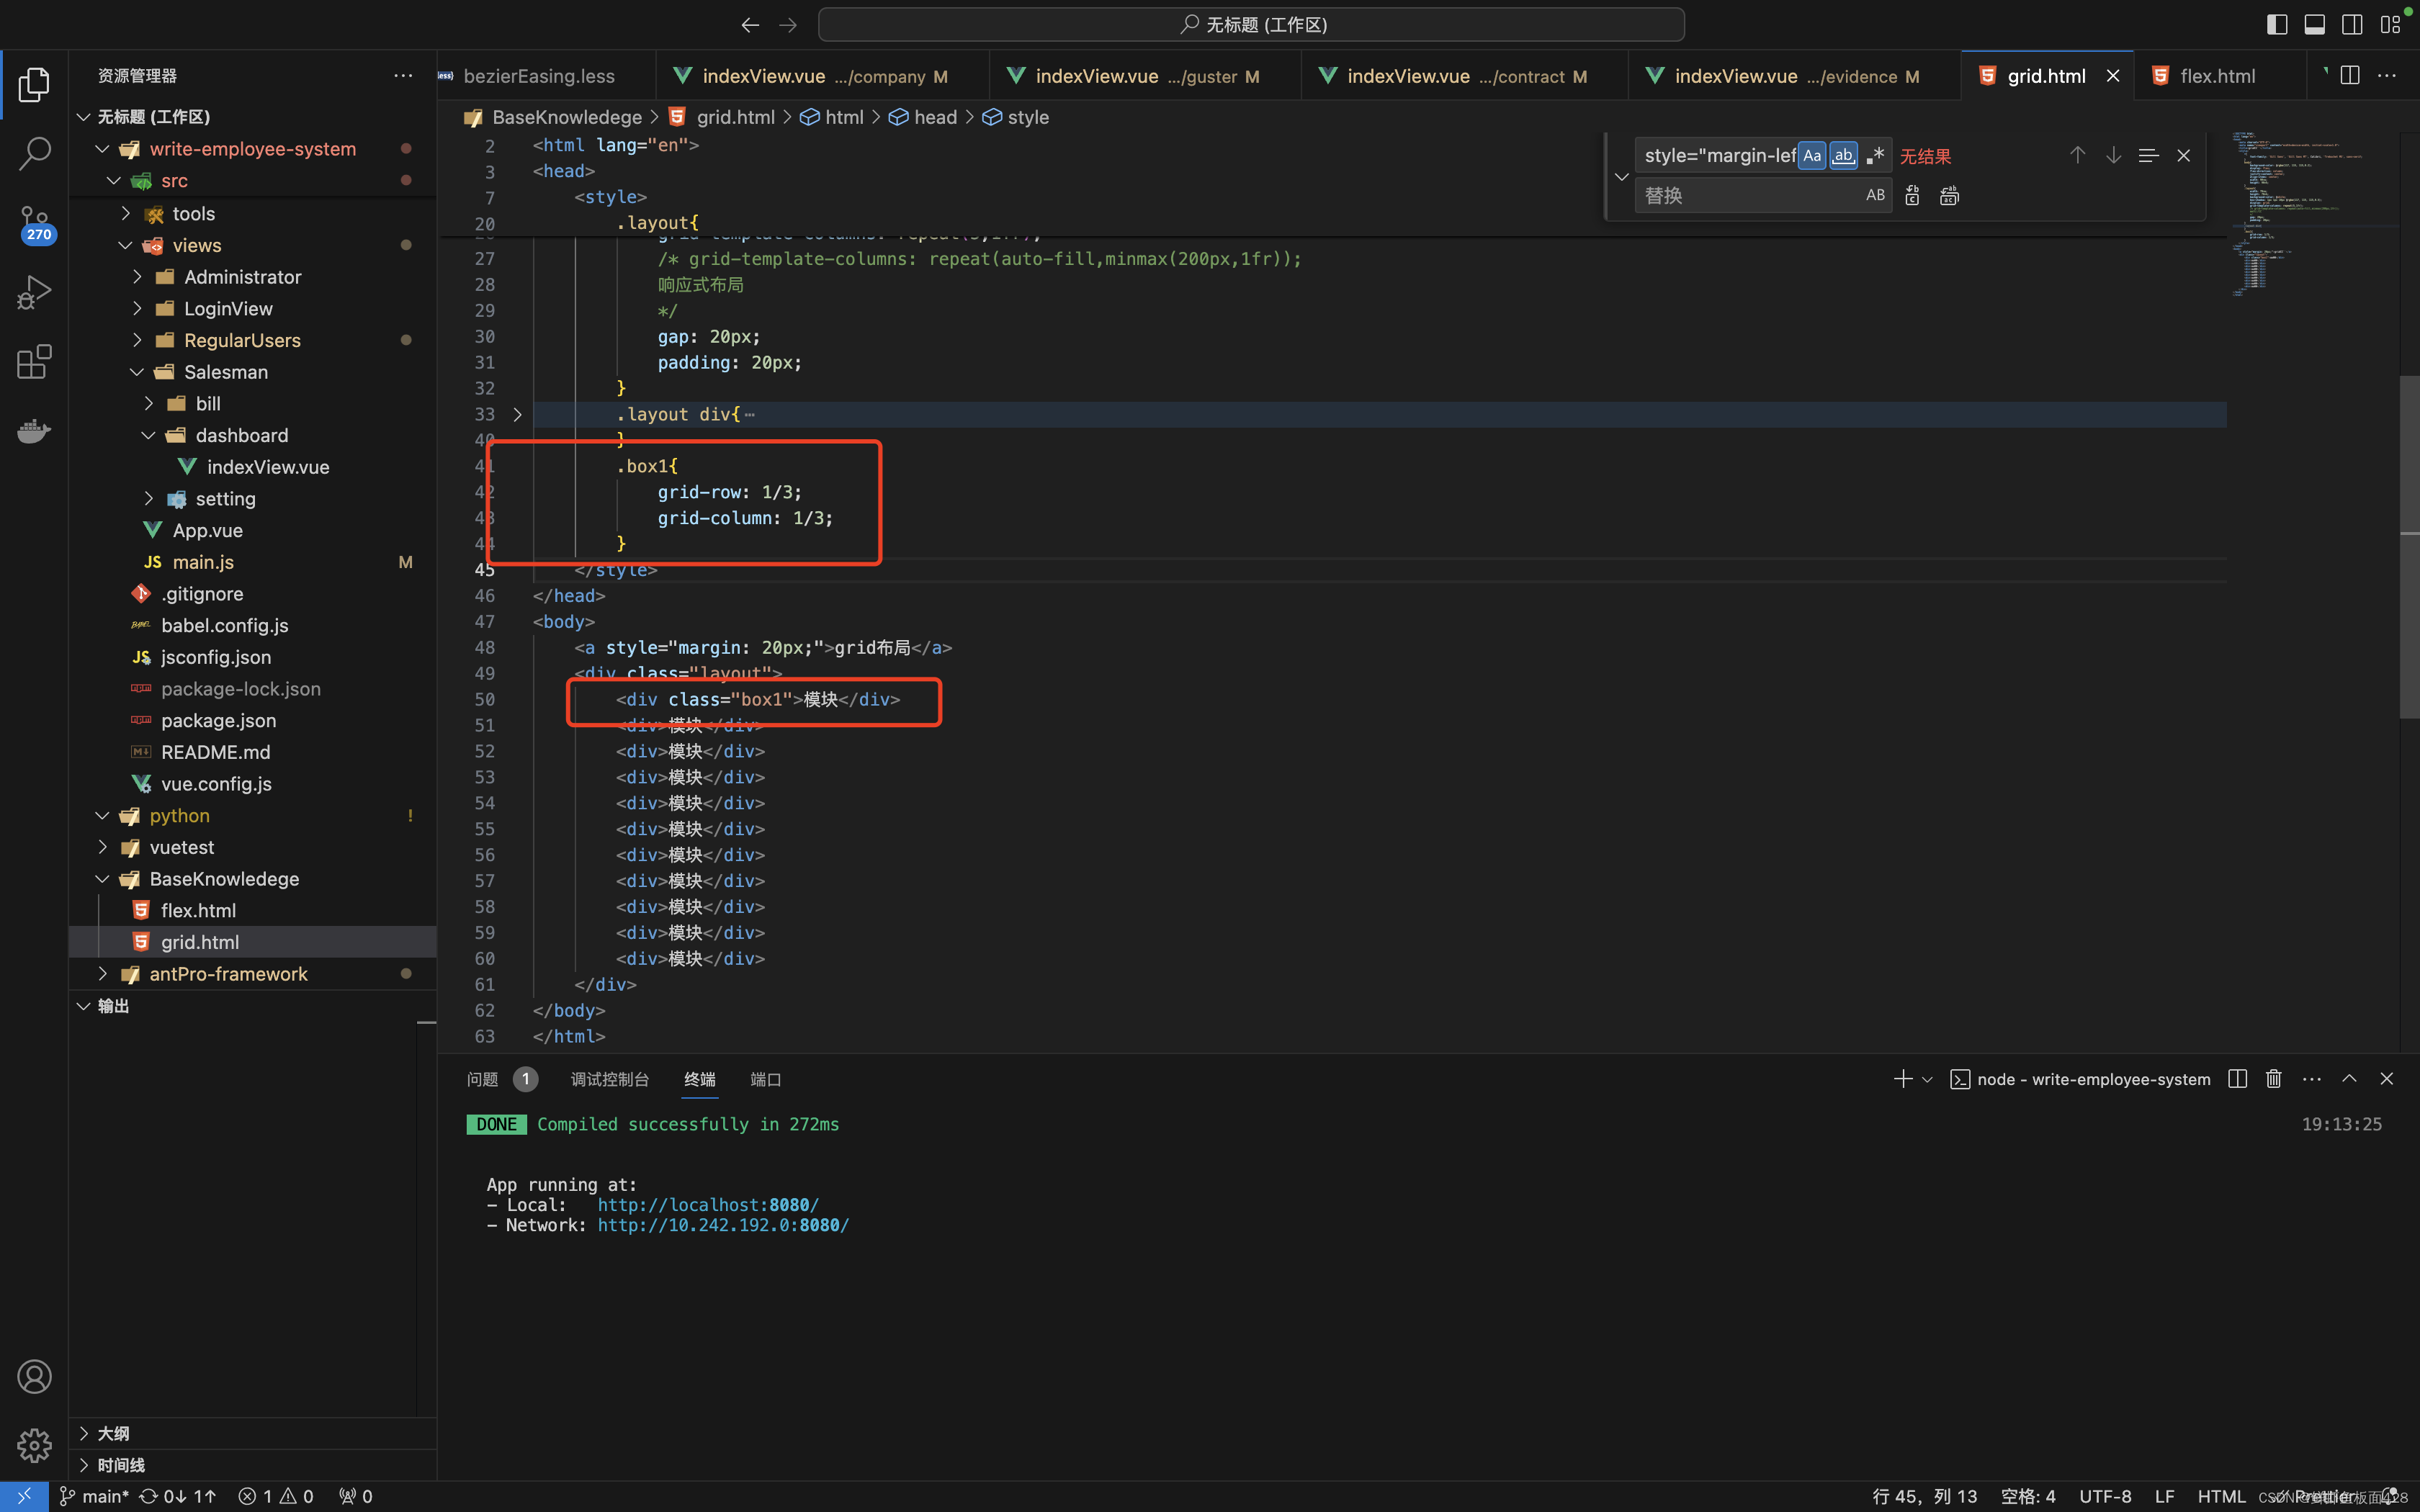Viewport: 2420px width, 1512px height.
Task: Split the terminal icon
Action: click(2238, 1079)
